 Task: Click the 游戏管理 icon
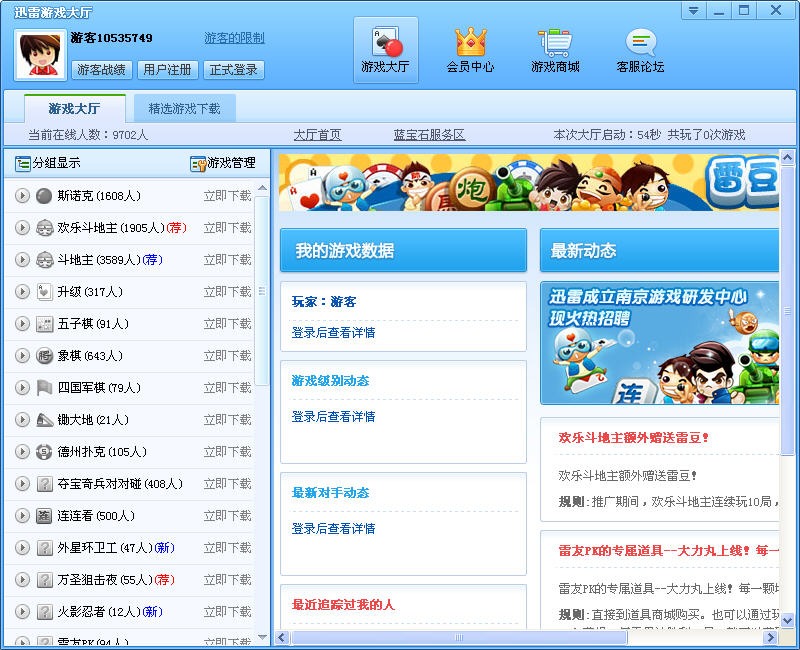click(197, 163)
